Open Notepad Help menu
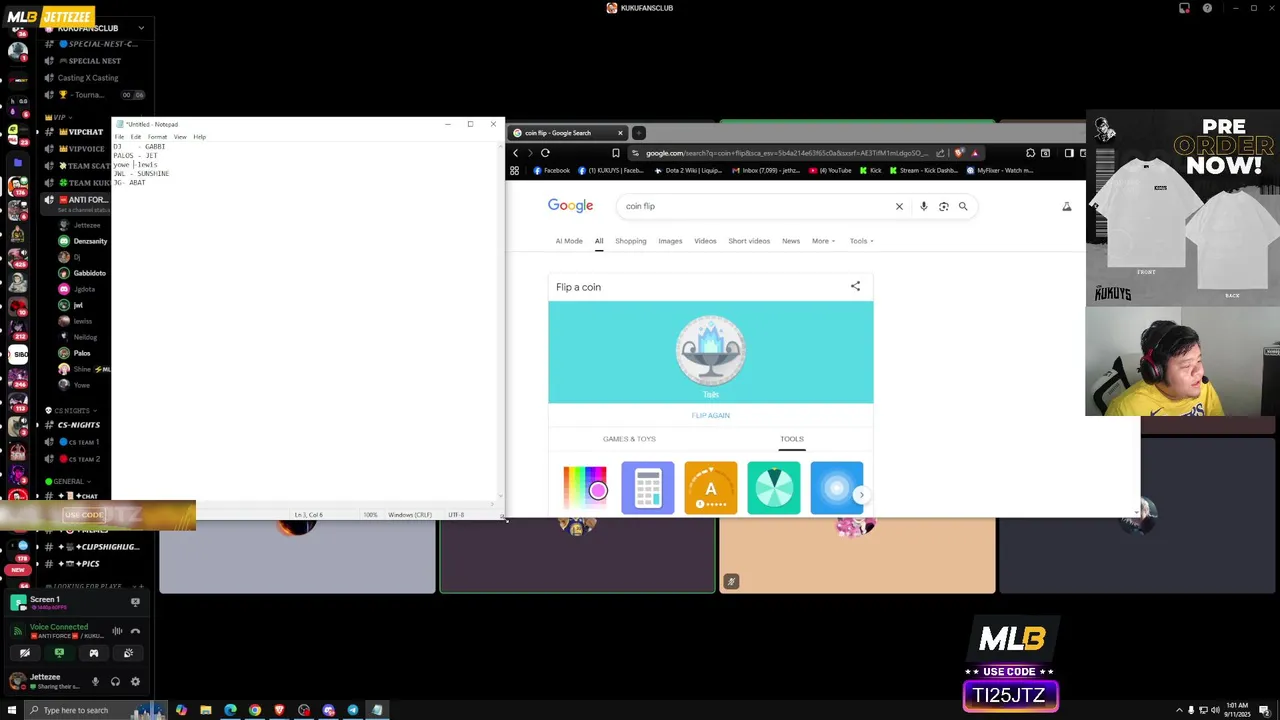Screen dimensions: 1280x720 pyautogui.click(x=199, y=137)
